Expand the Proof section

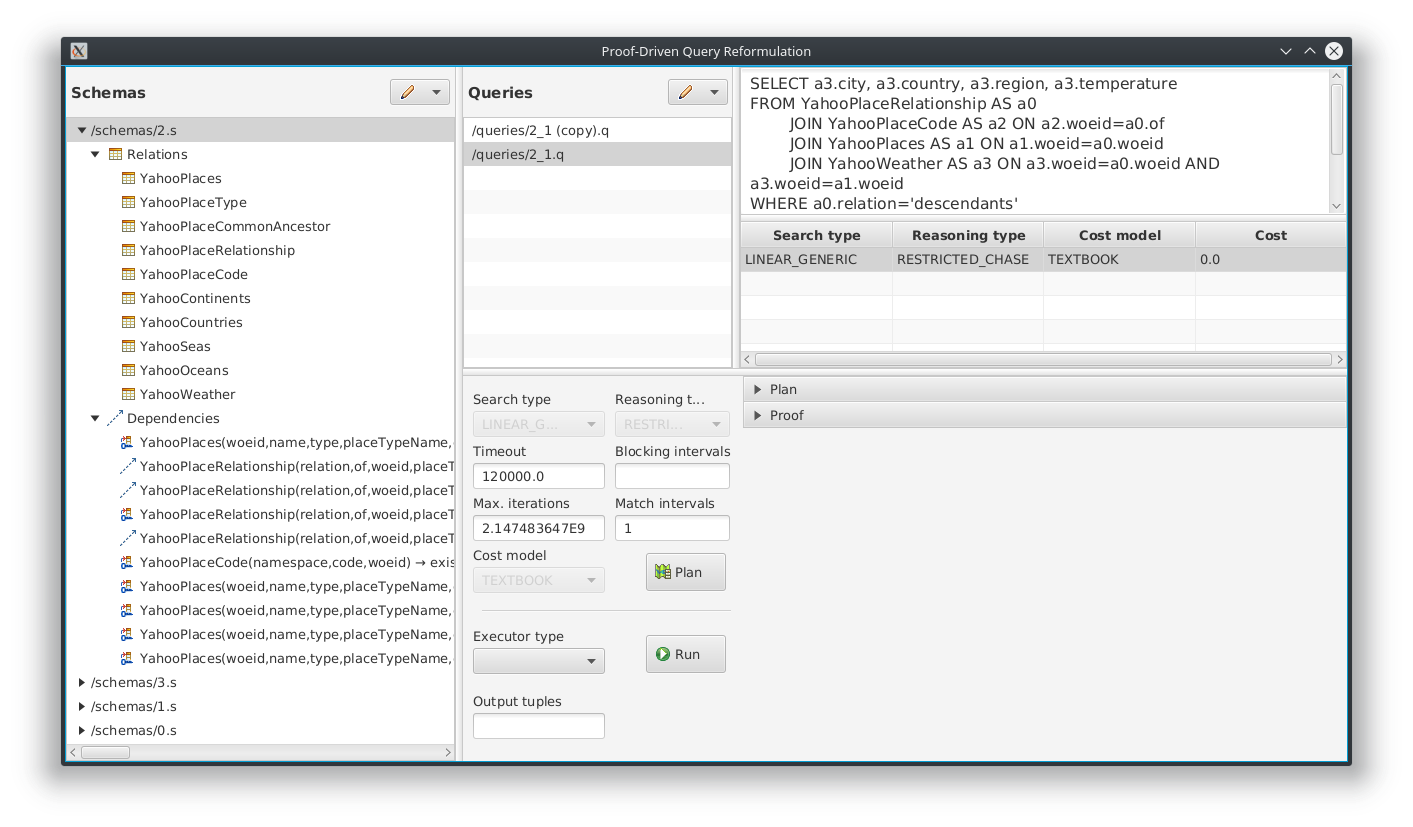(x=758, y=415)
